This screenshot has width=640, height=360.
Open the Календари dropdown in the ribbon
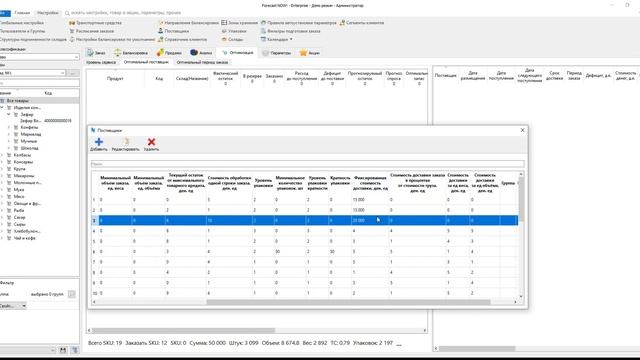(x=277, y=40)
